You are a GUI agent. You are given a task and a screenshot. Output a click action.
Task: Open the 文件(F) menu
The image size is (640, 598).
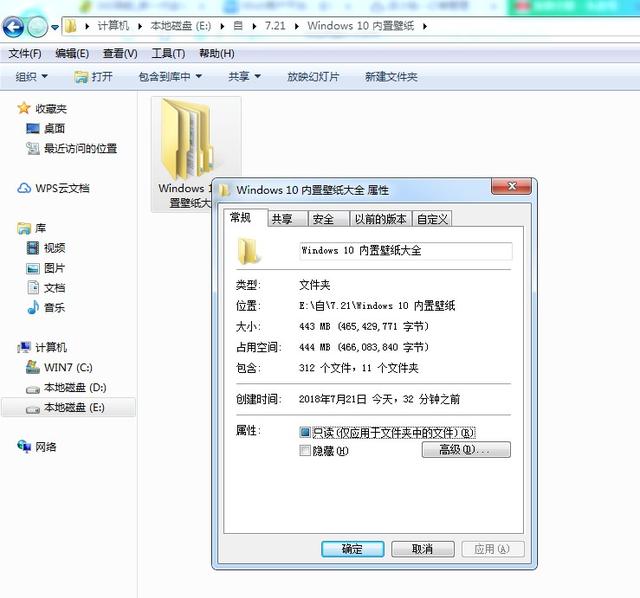click(25, 53)
